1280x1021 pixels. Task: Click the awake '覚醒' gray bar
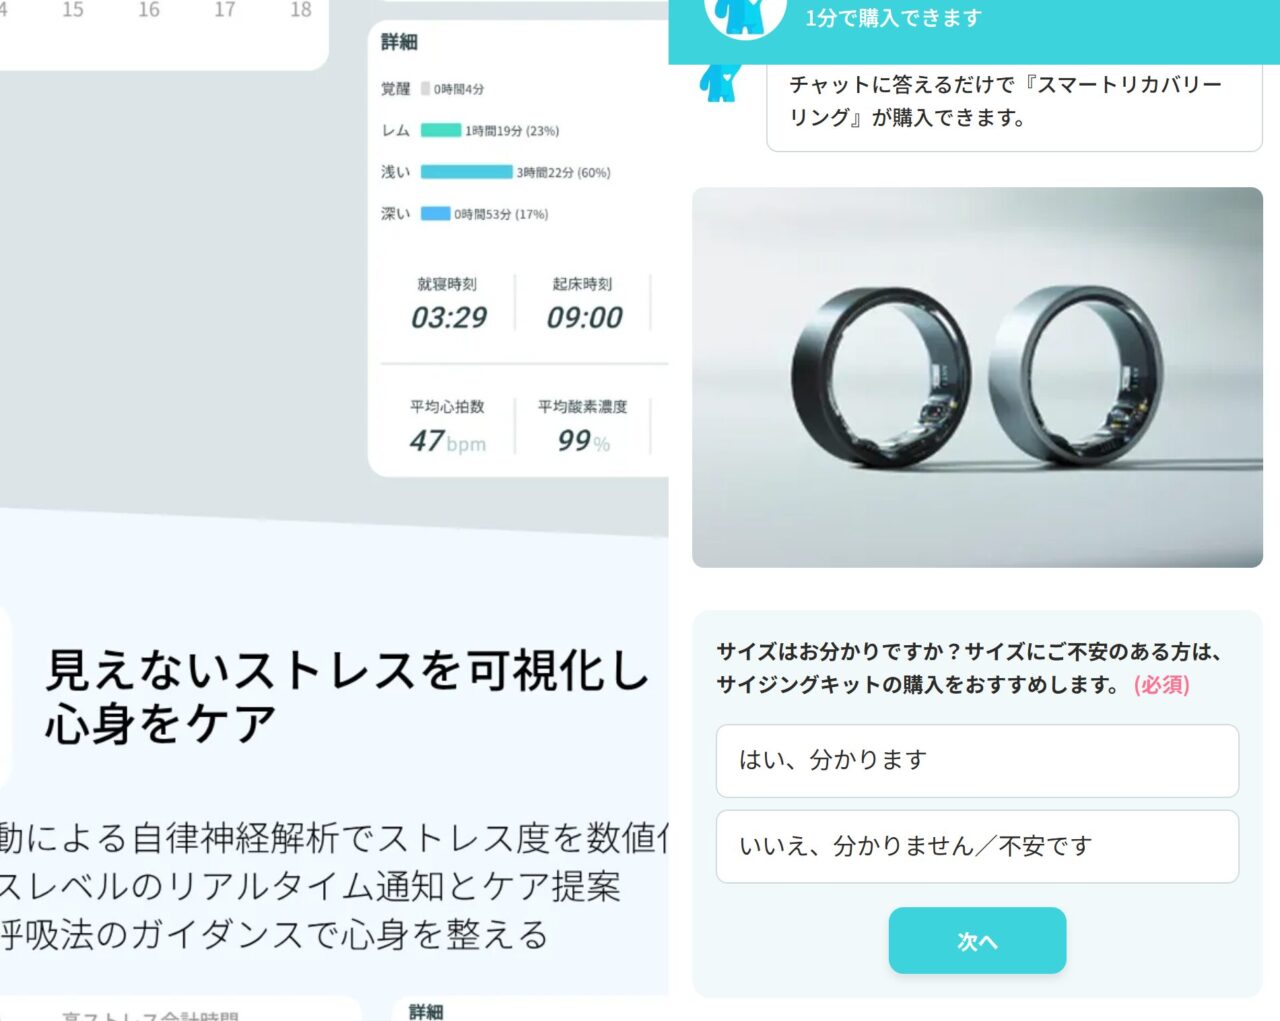pyautogui.click(x=425, y=88)
